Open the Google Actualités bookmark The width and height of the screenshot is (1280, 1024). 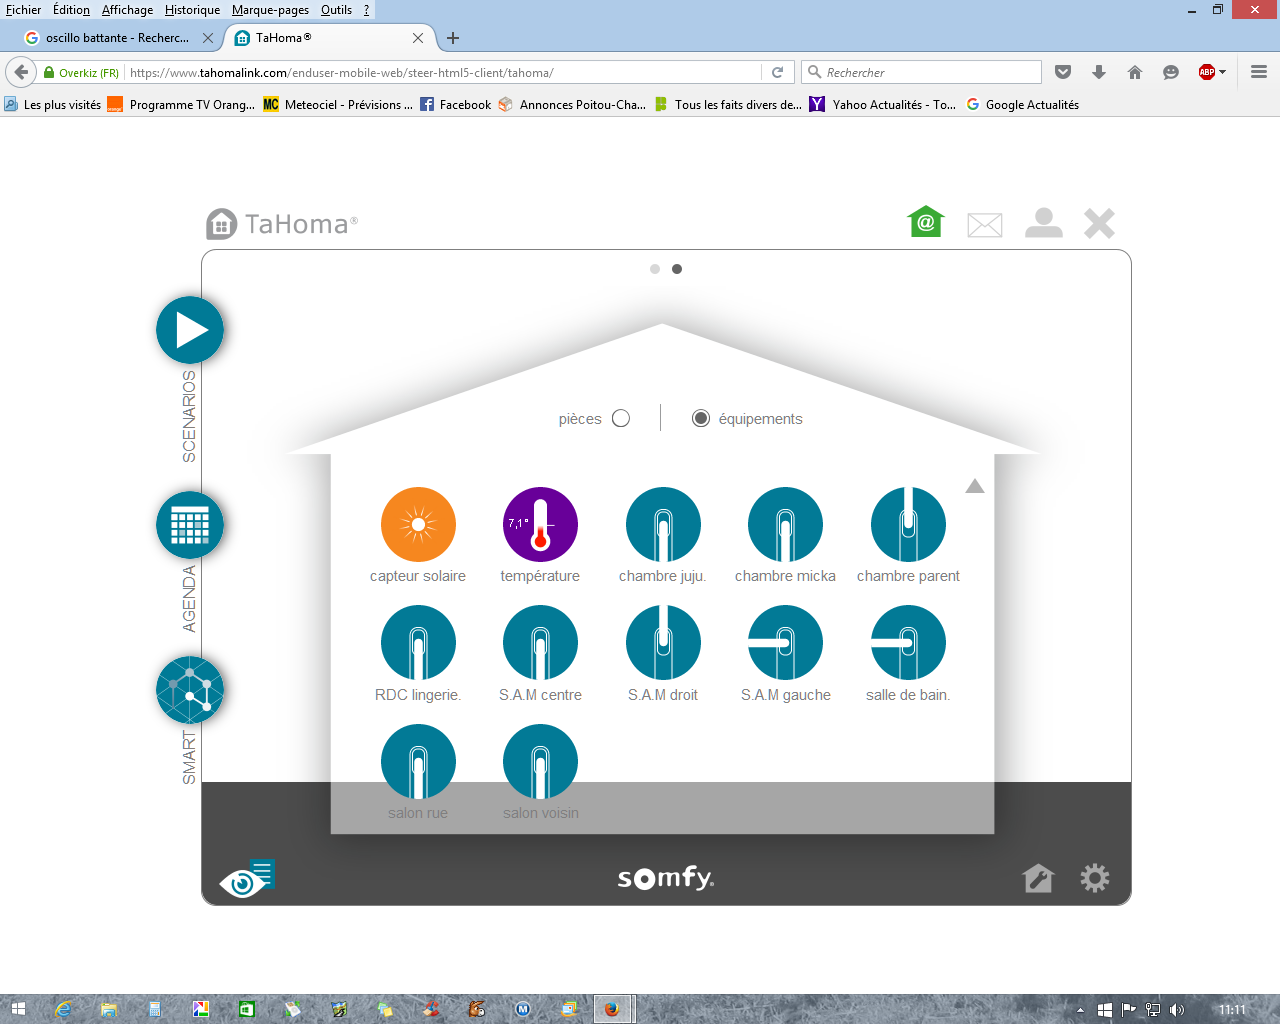(x=1023, y=104)
